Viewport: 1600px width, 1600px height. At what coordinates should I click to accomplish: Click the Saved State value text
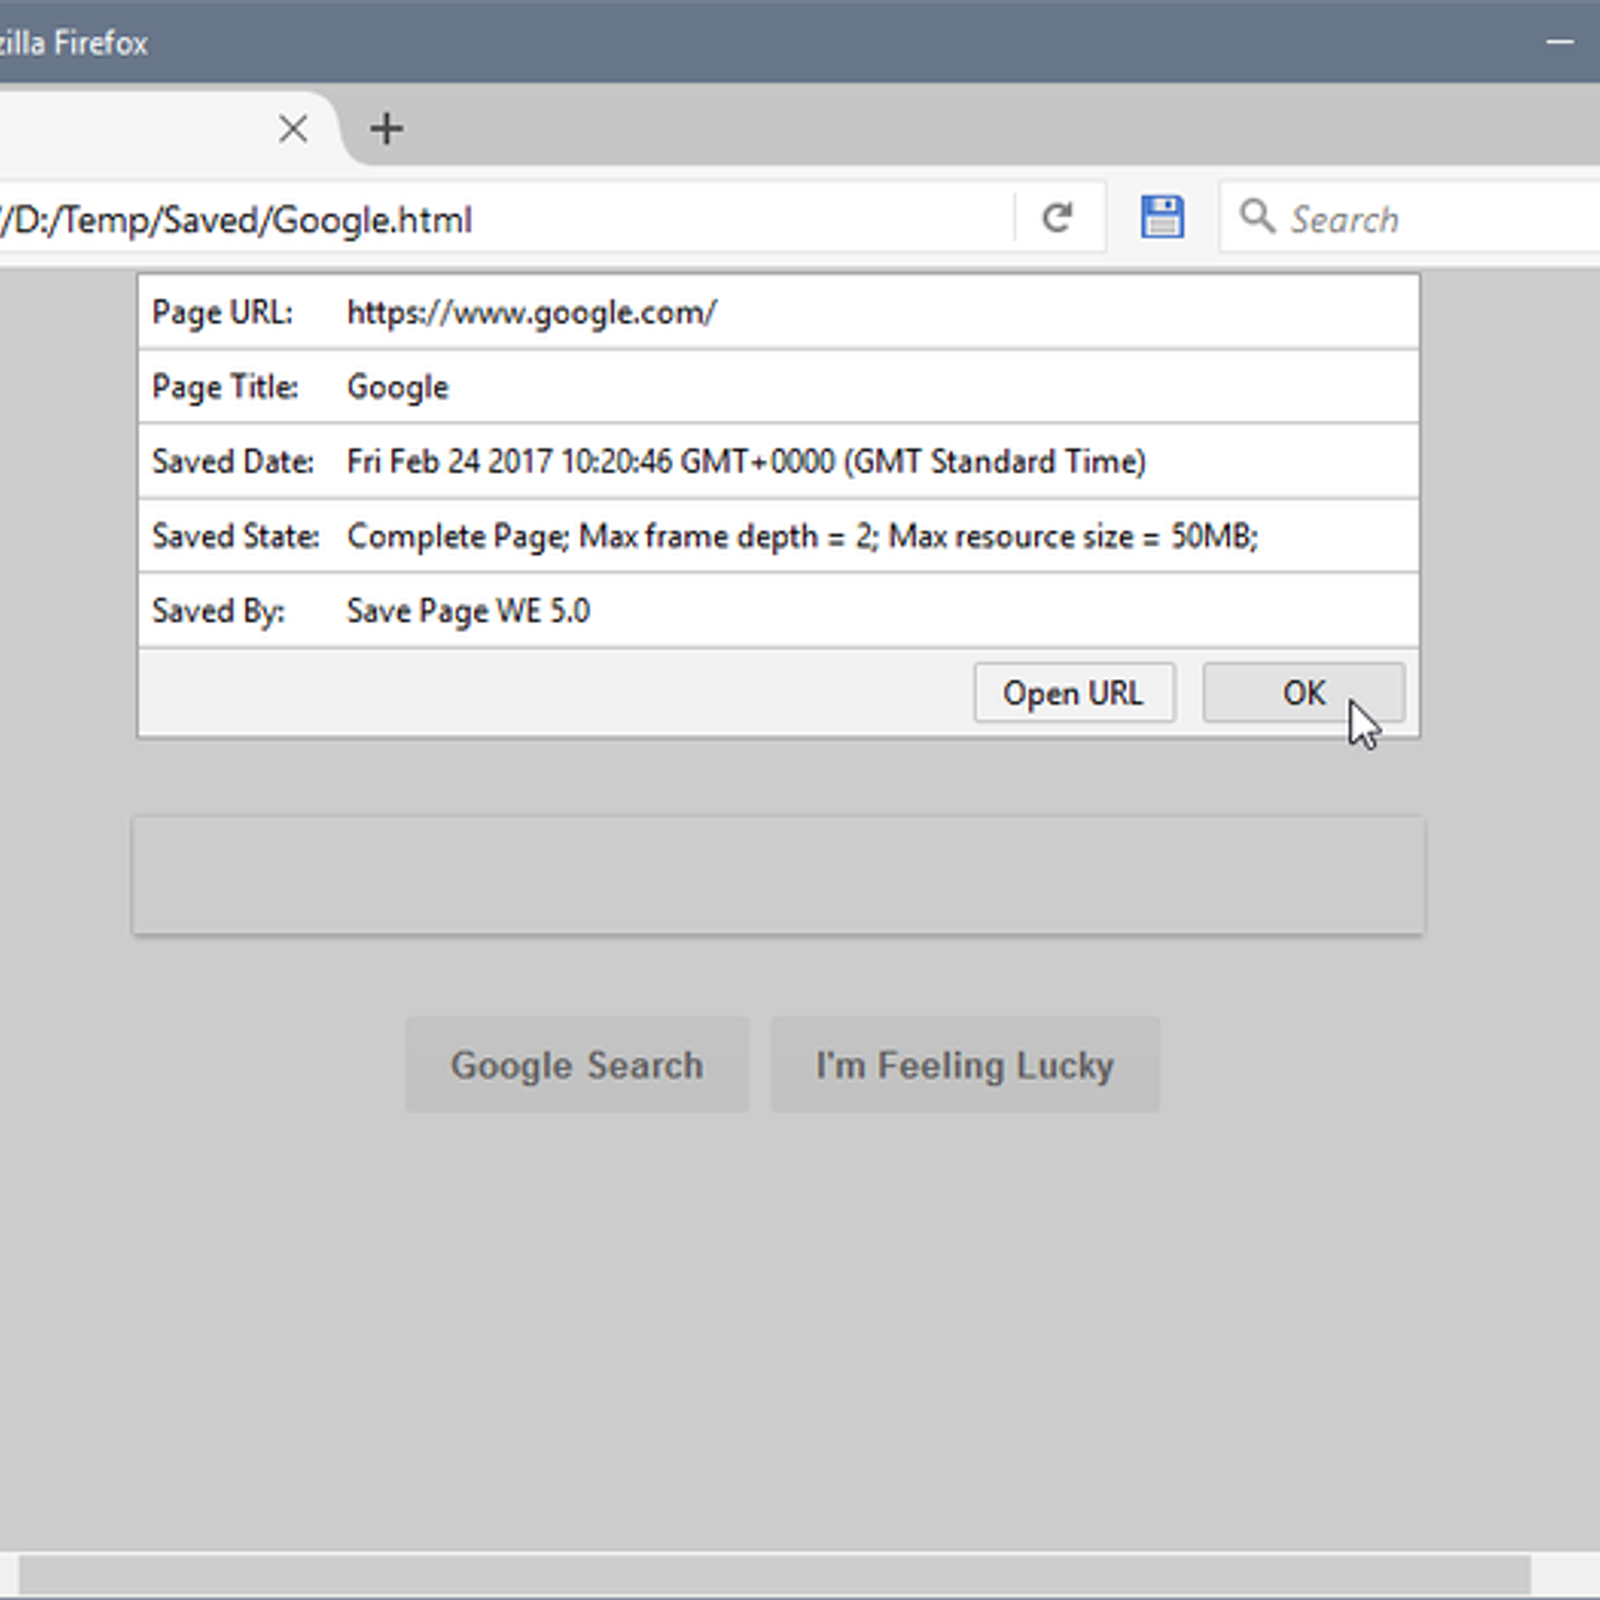[802, 537]
